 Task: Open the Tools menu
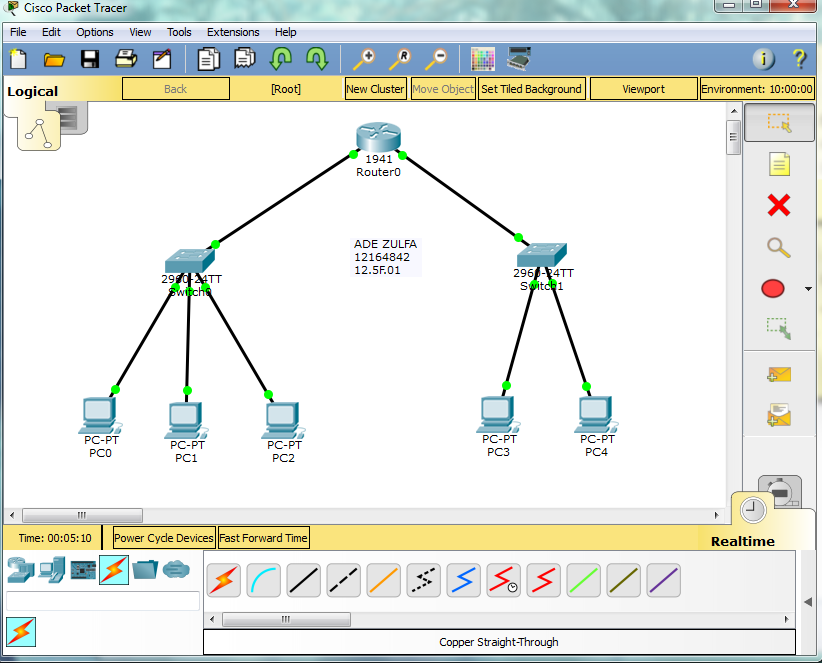tap(179, 32)
